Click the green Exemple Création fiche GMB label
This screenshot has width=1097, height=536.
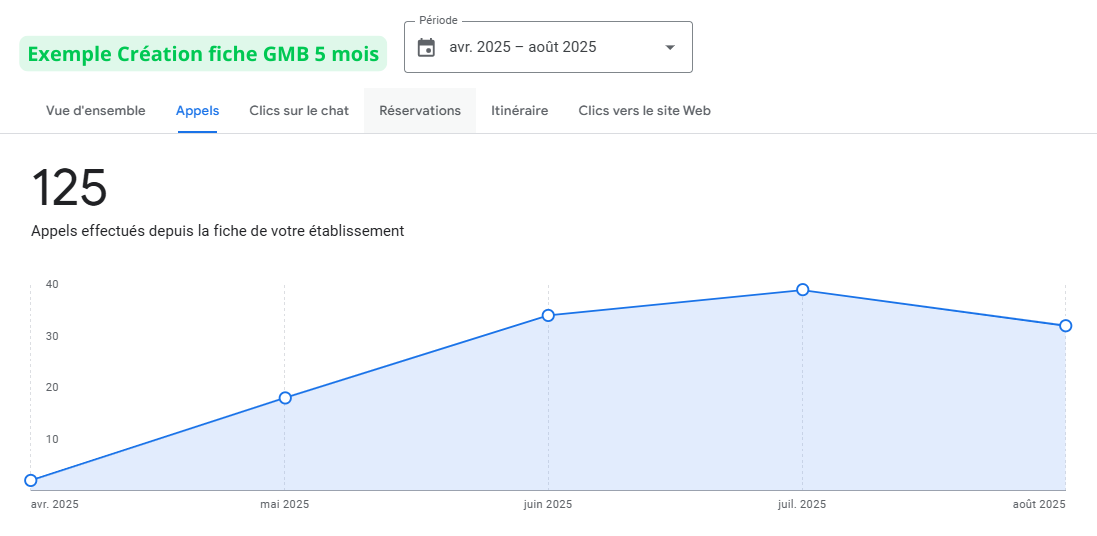coord(203,54)
